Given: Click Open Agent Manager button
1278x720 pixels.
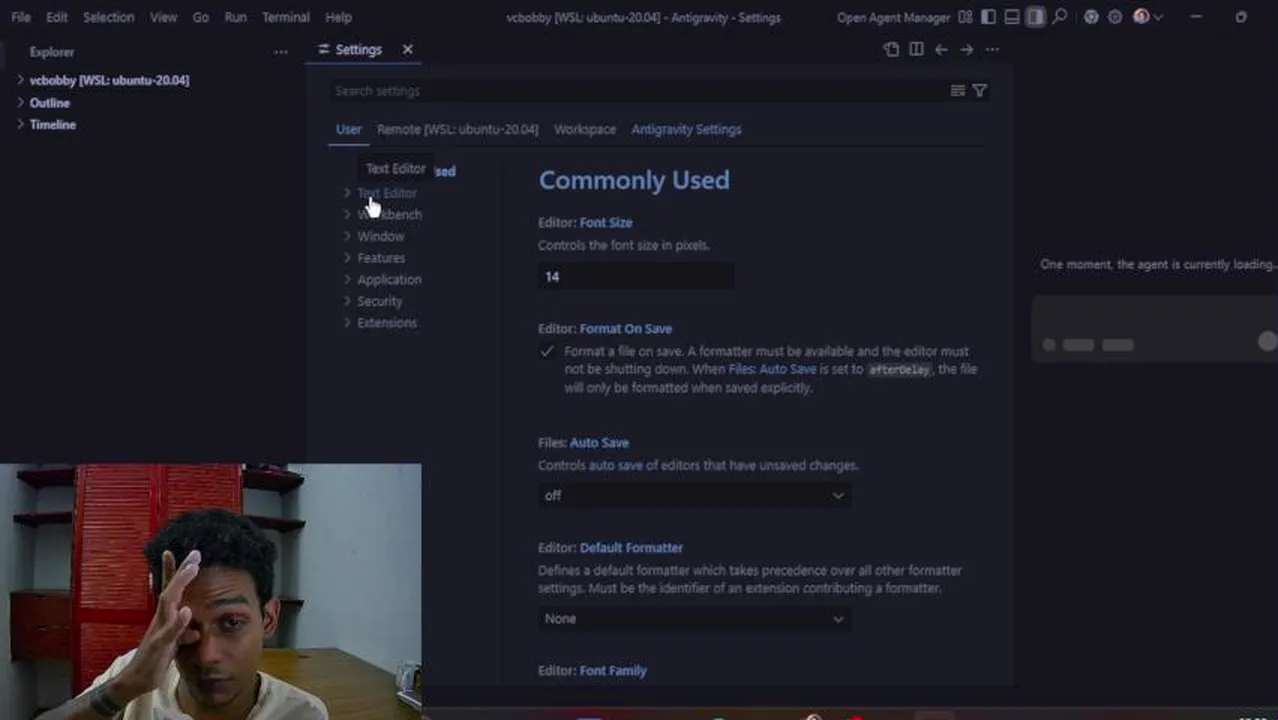Looking at the screenshot, I should click(893, 17).
